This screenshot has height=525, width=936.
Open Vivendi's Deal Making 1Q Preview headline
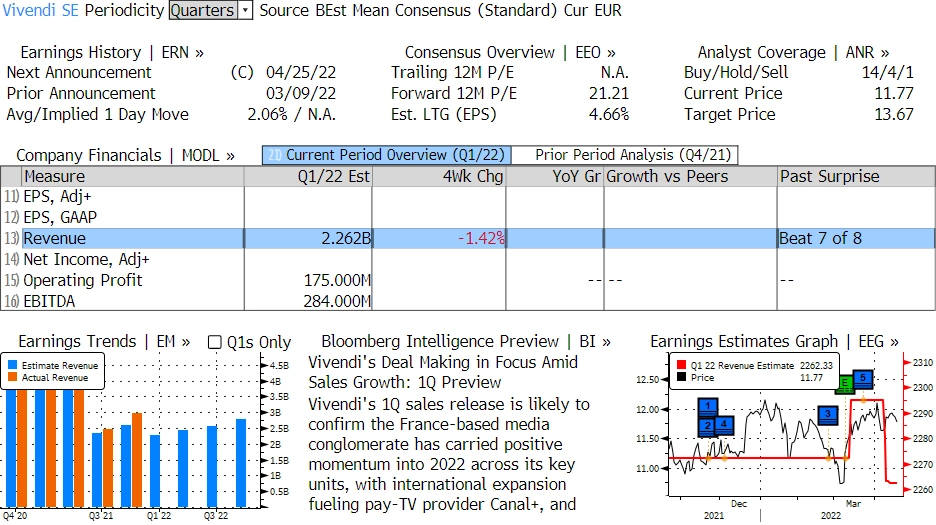443,372
